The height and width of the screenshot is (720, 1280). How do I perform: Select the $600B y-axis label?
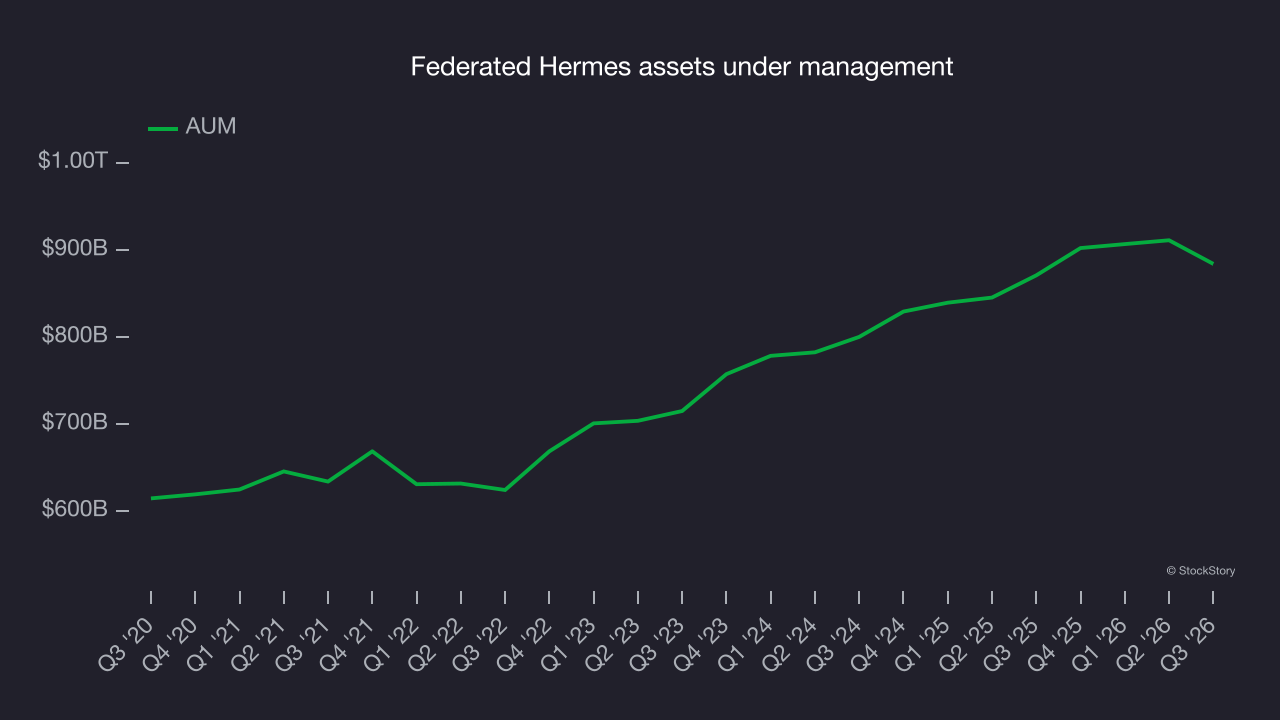[x=74, y=509]
